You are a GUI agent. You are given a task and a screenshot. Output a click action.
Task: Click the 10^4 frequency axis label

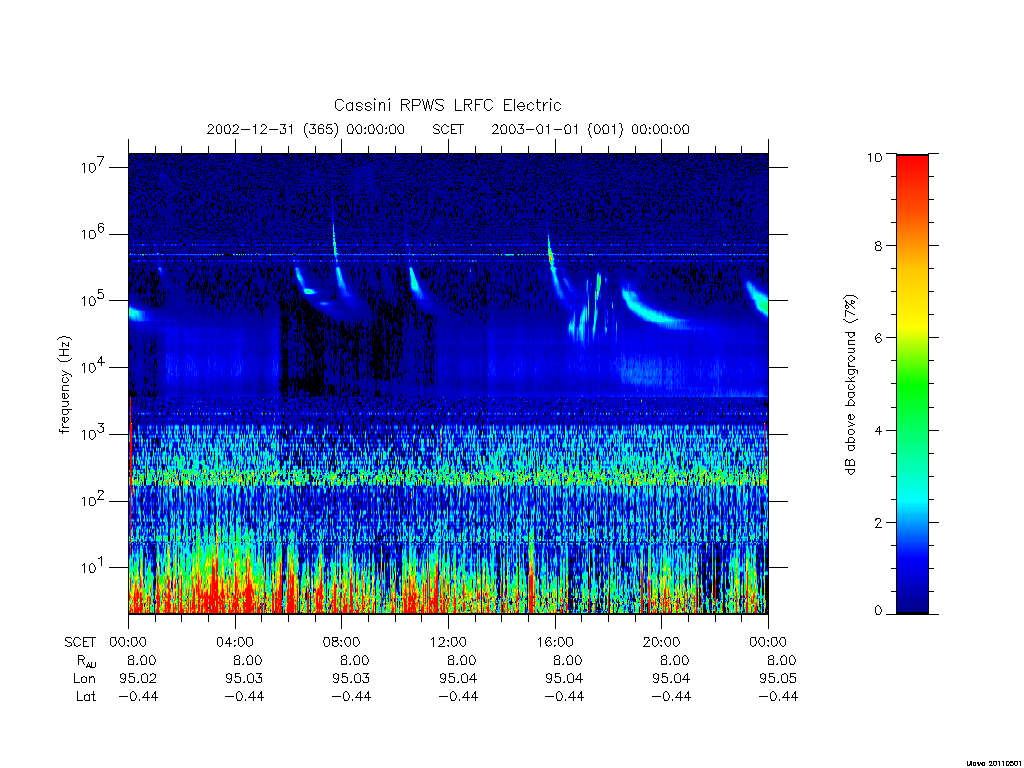(x=93, y=367)
